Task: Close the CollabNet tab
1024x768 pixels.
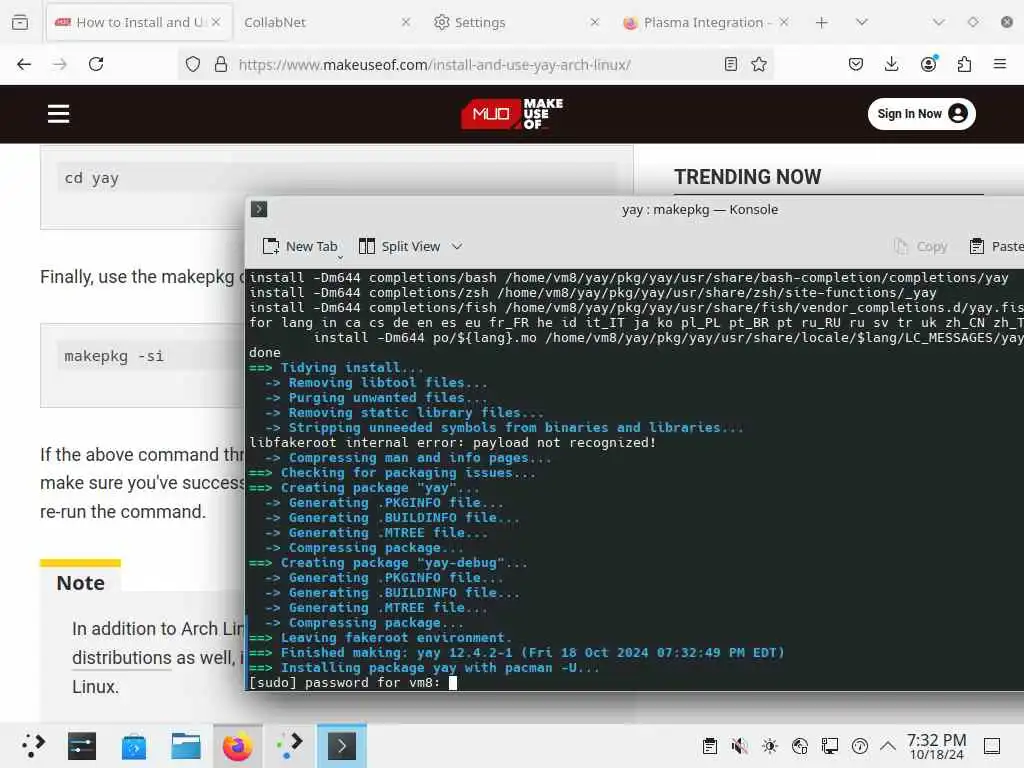Action: [406, 22]
